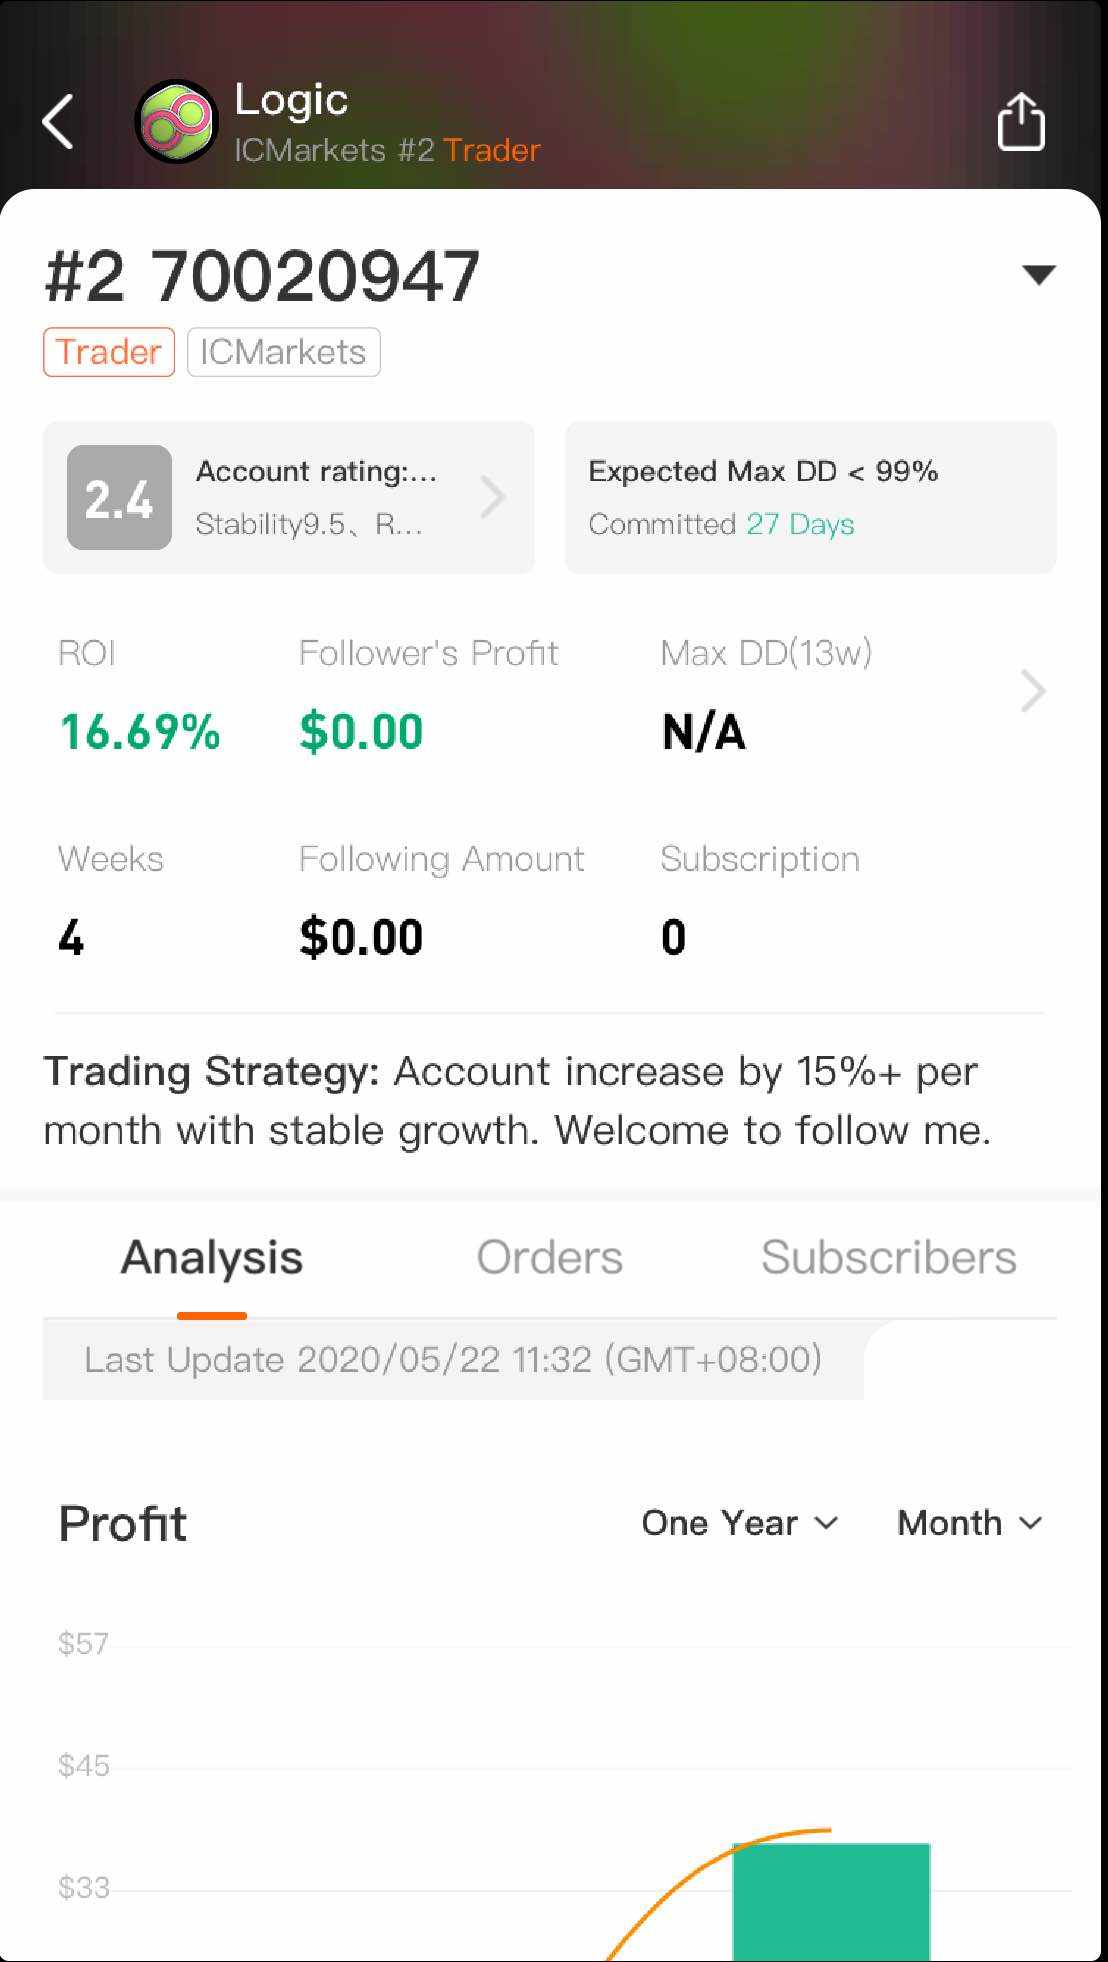Open the Expected Max DD card
The height and width of the screenshot is (1962, 1108).
click(x=810, y=497)
